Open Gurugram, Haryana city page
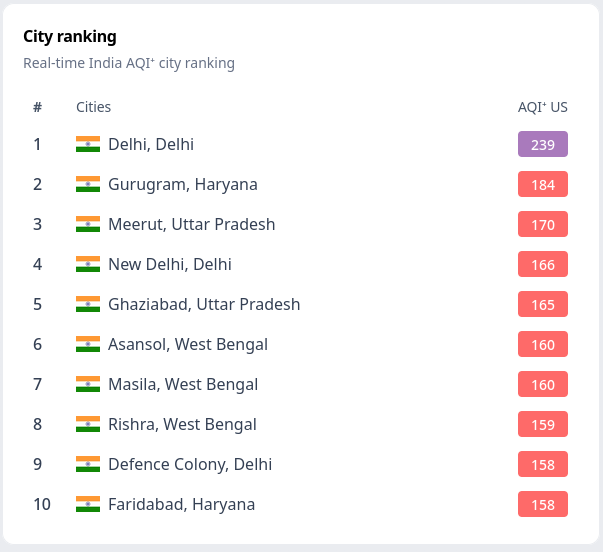Screen dimensions: 603x552 (183, 185)
